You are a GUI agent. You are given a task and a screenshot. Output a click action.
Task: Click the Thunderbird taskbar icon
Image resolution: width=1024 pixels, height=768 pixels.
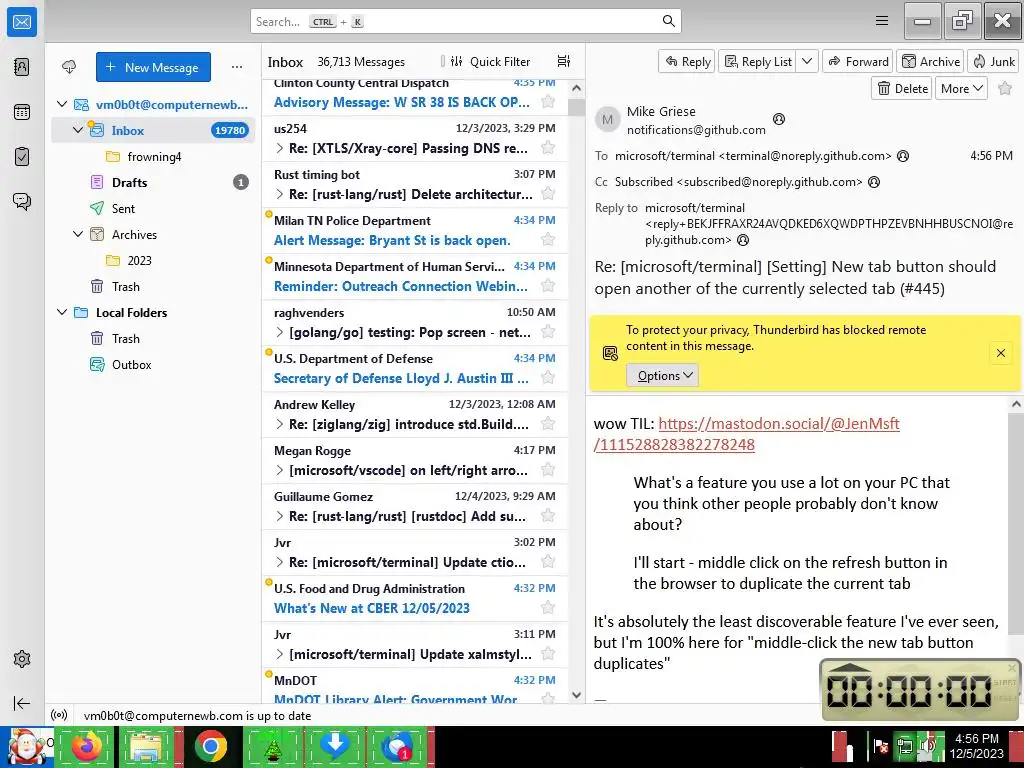(397, 746)
